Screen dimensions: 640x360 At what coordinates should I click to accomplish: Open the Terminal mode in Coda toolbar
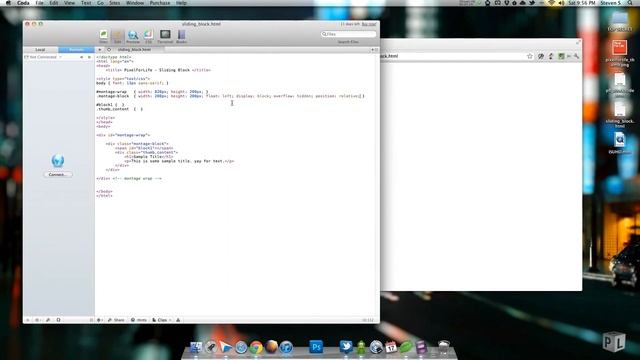pos(165,36)
